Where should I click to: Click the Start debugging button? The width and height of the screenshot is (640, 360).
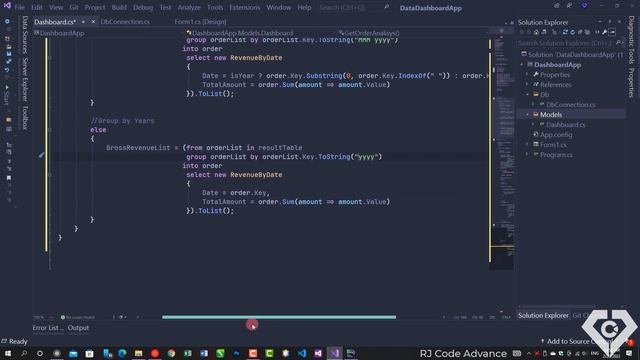coord(7,96)
